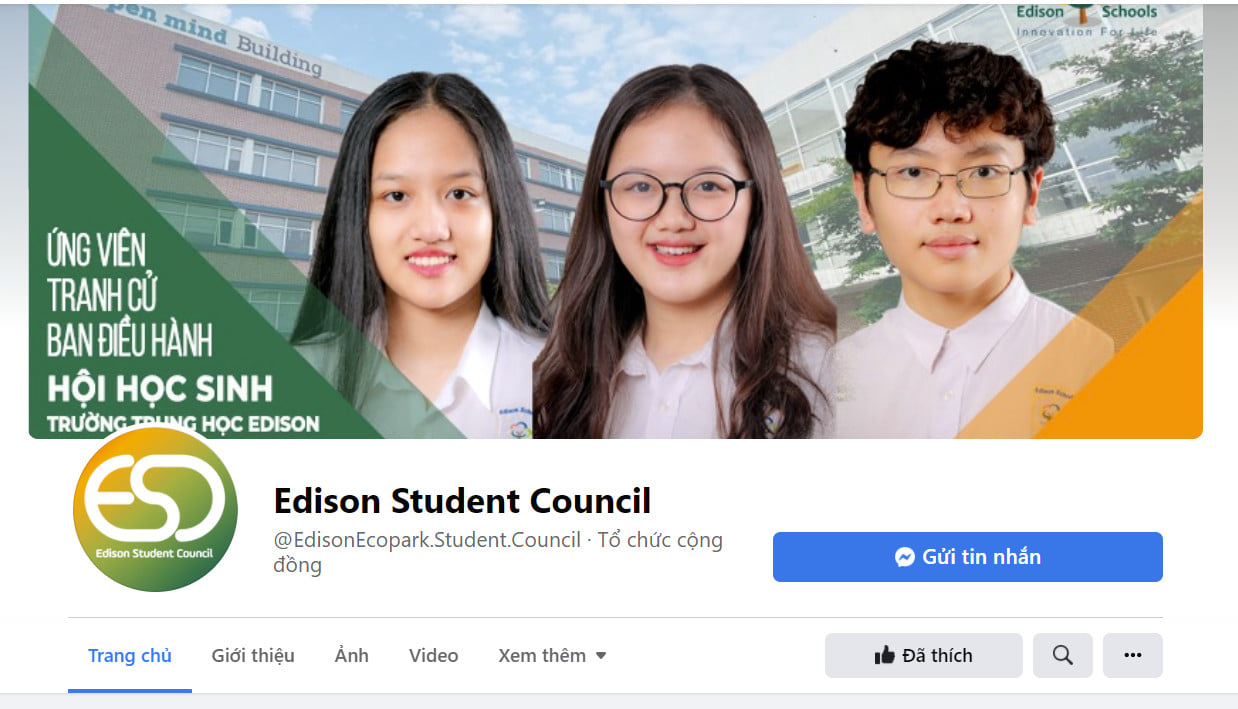Click the HỘI HỌC SINH text on banner
1238x709 pixels.
(x=160, y=388)
